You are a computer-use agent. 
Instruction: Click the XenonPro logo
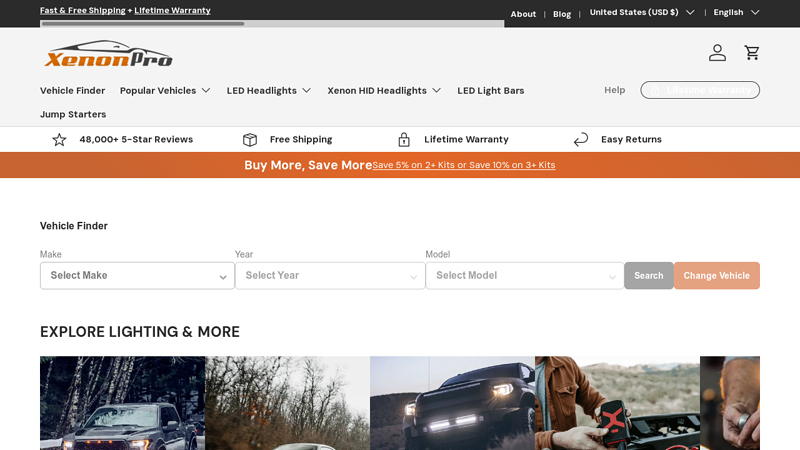click(108, 54)
